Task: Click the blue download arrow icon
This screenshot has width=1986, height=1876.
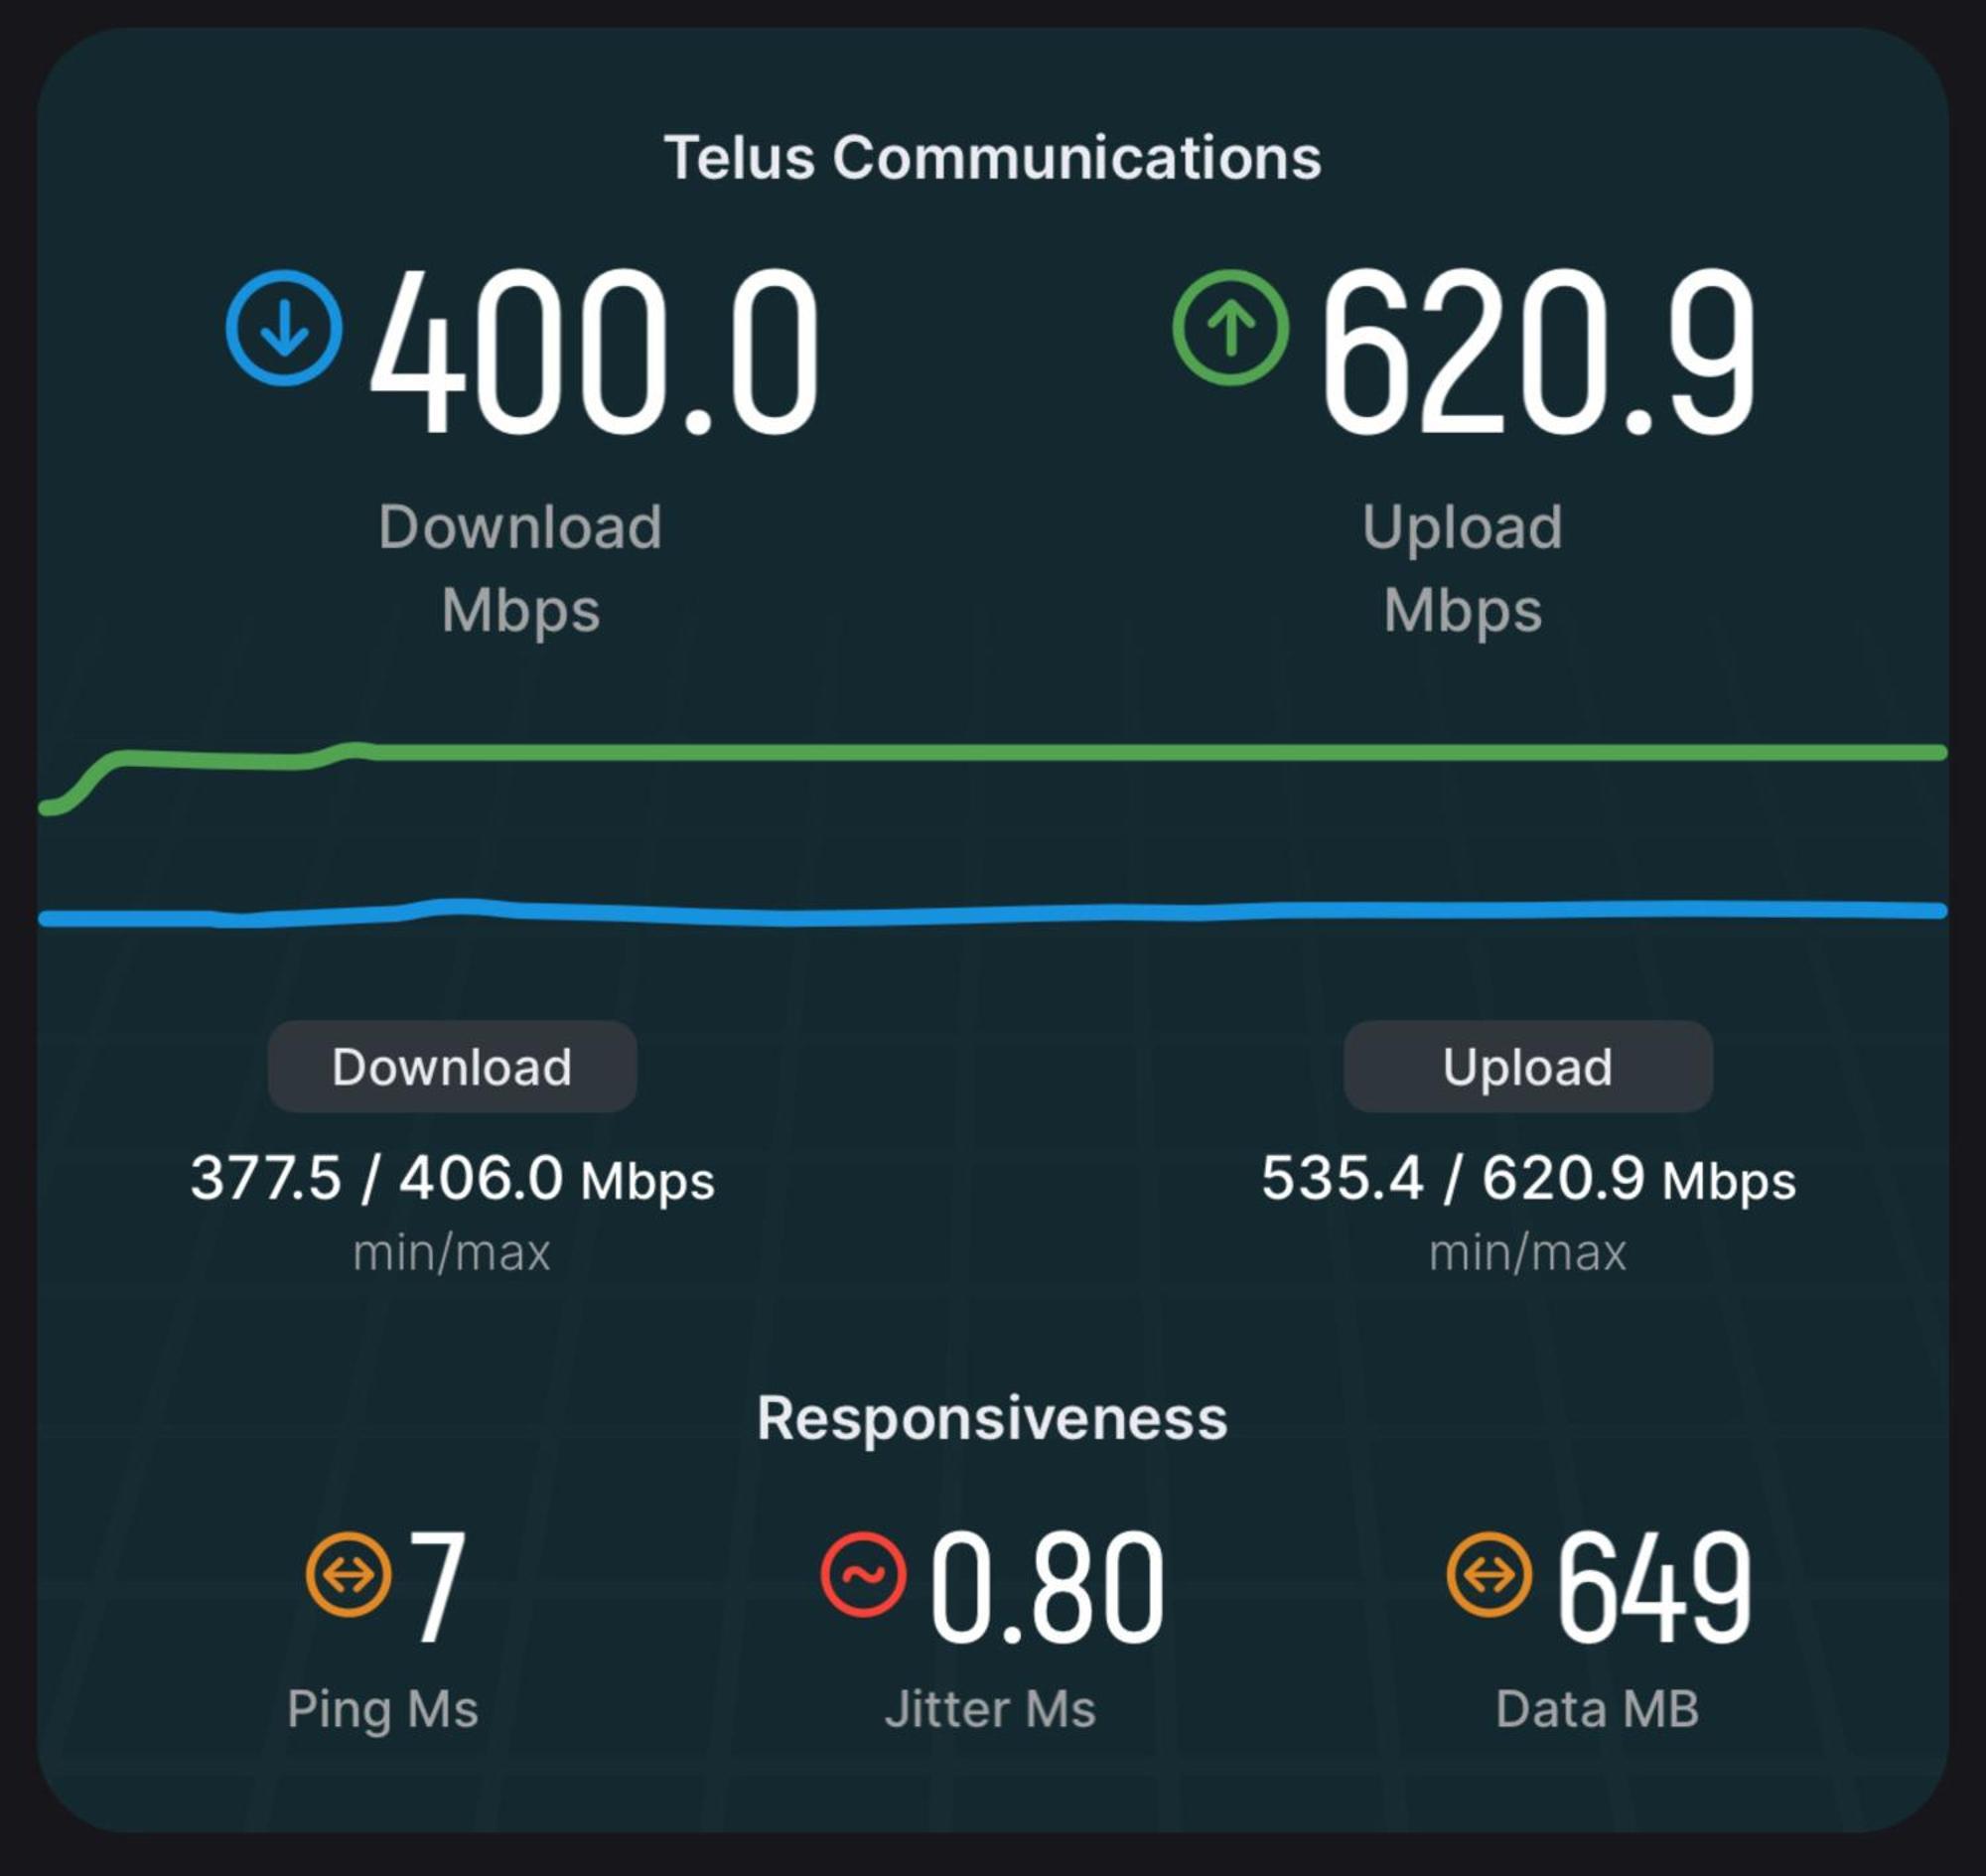Action: coord(284,328)
